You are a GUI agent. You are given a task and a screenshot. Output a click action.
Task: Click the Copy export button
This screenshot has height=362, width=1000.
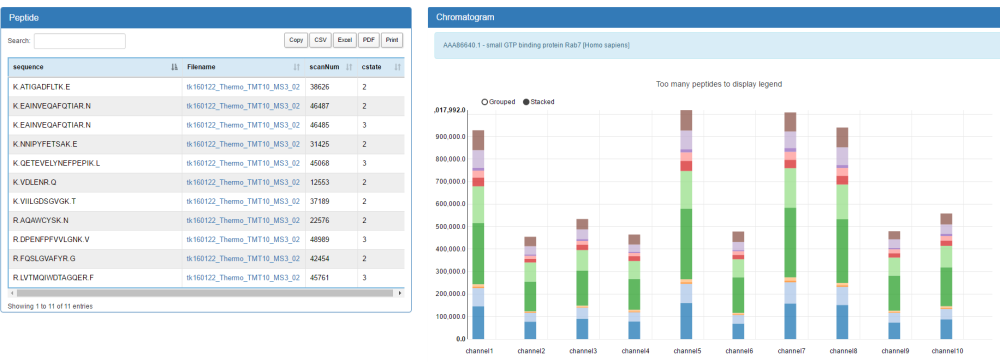point(296,40)
